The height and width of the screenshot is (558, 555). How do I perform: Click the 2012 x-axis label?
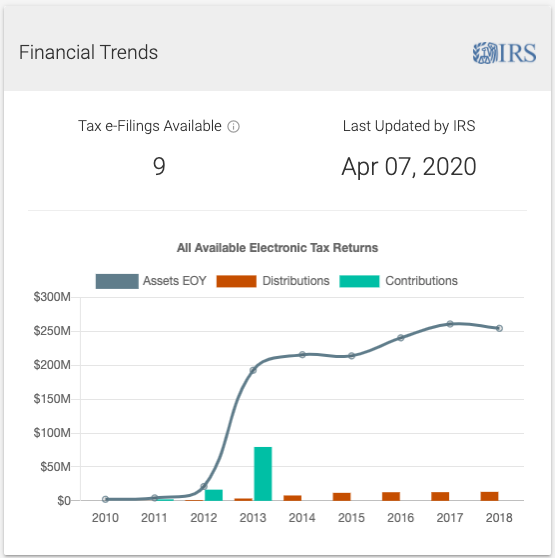pyautogui.click(x=204, y=518)
